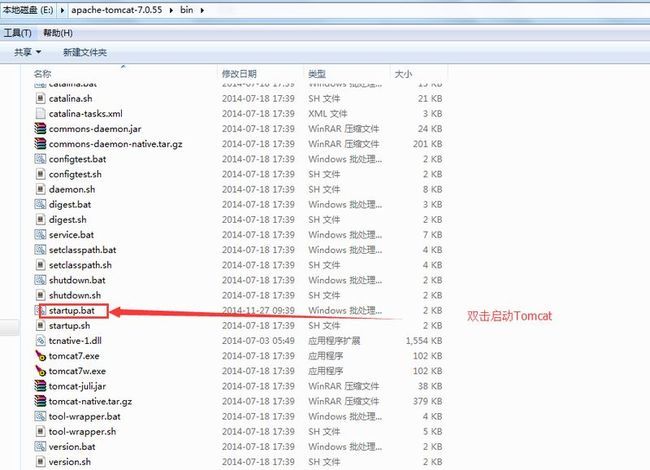Click the digest.bat batch icon
Viewport: 650px width, 470px height.
pyautogui.click(x=40, y=204)
